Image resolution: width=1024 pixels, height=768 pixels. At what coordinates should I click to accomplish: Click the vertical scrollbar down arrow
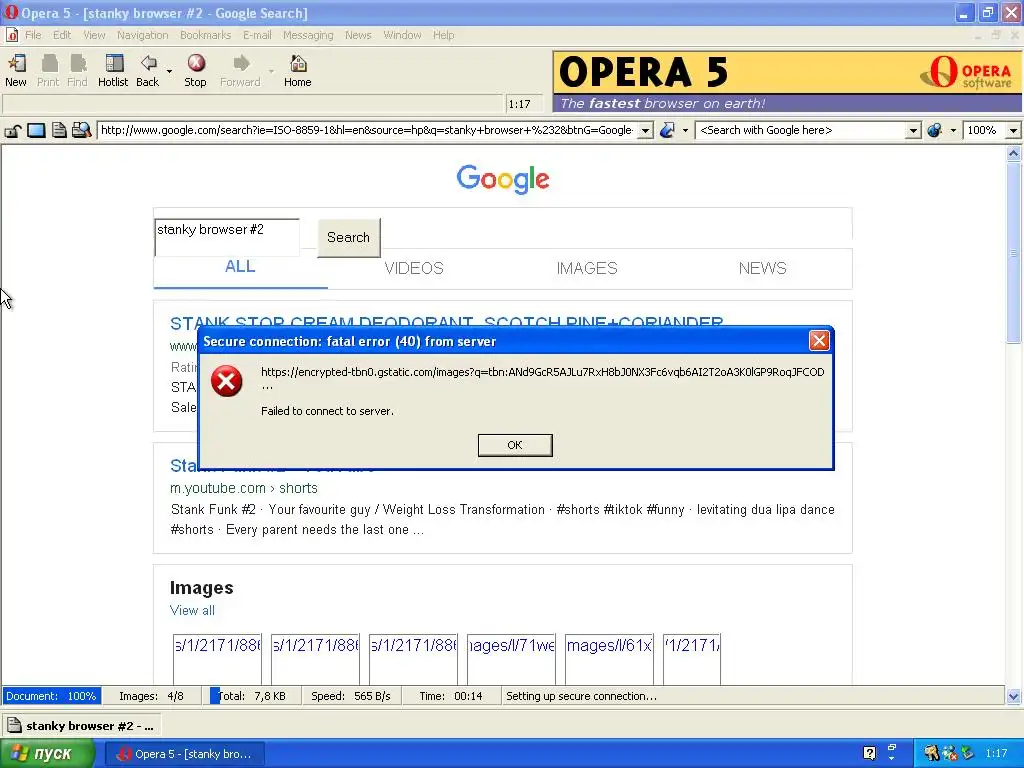[1013, 696]
